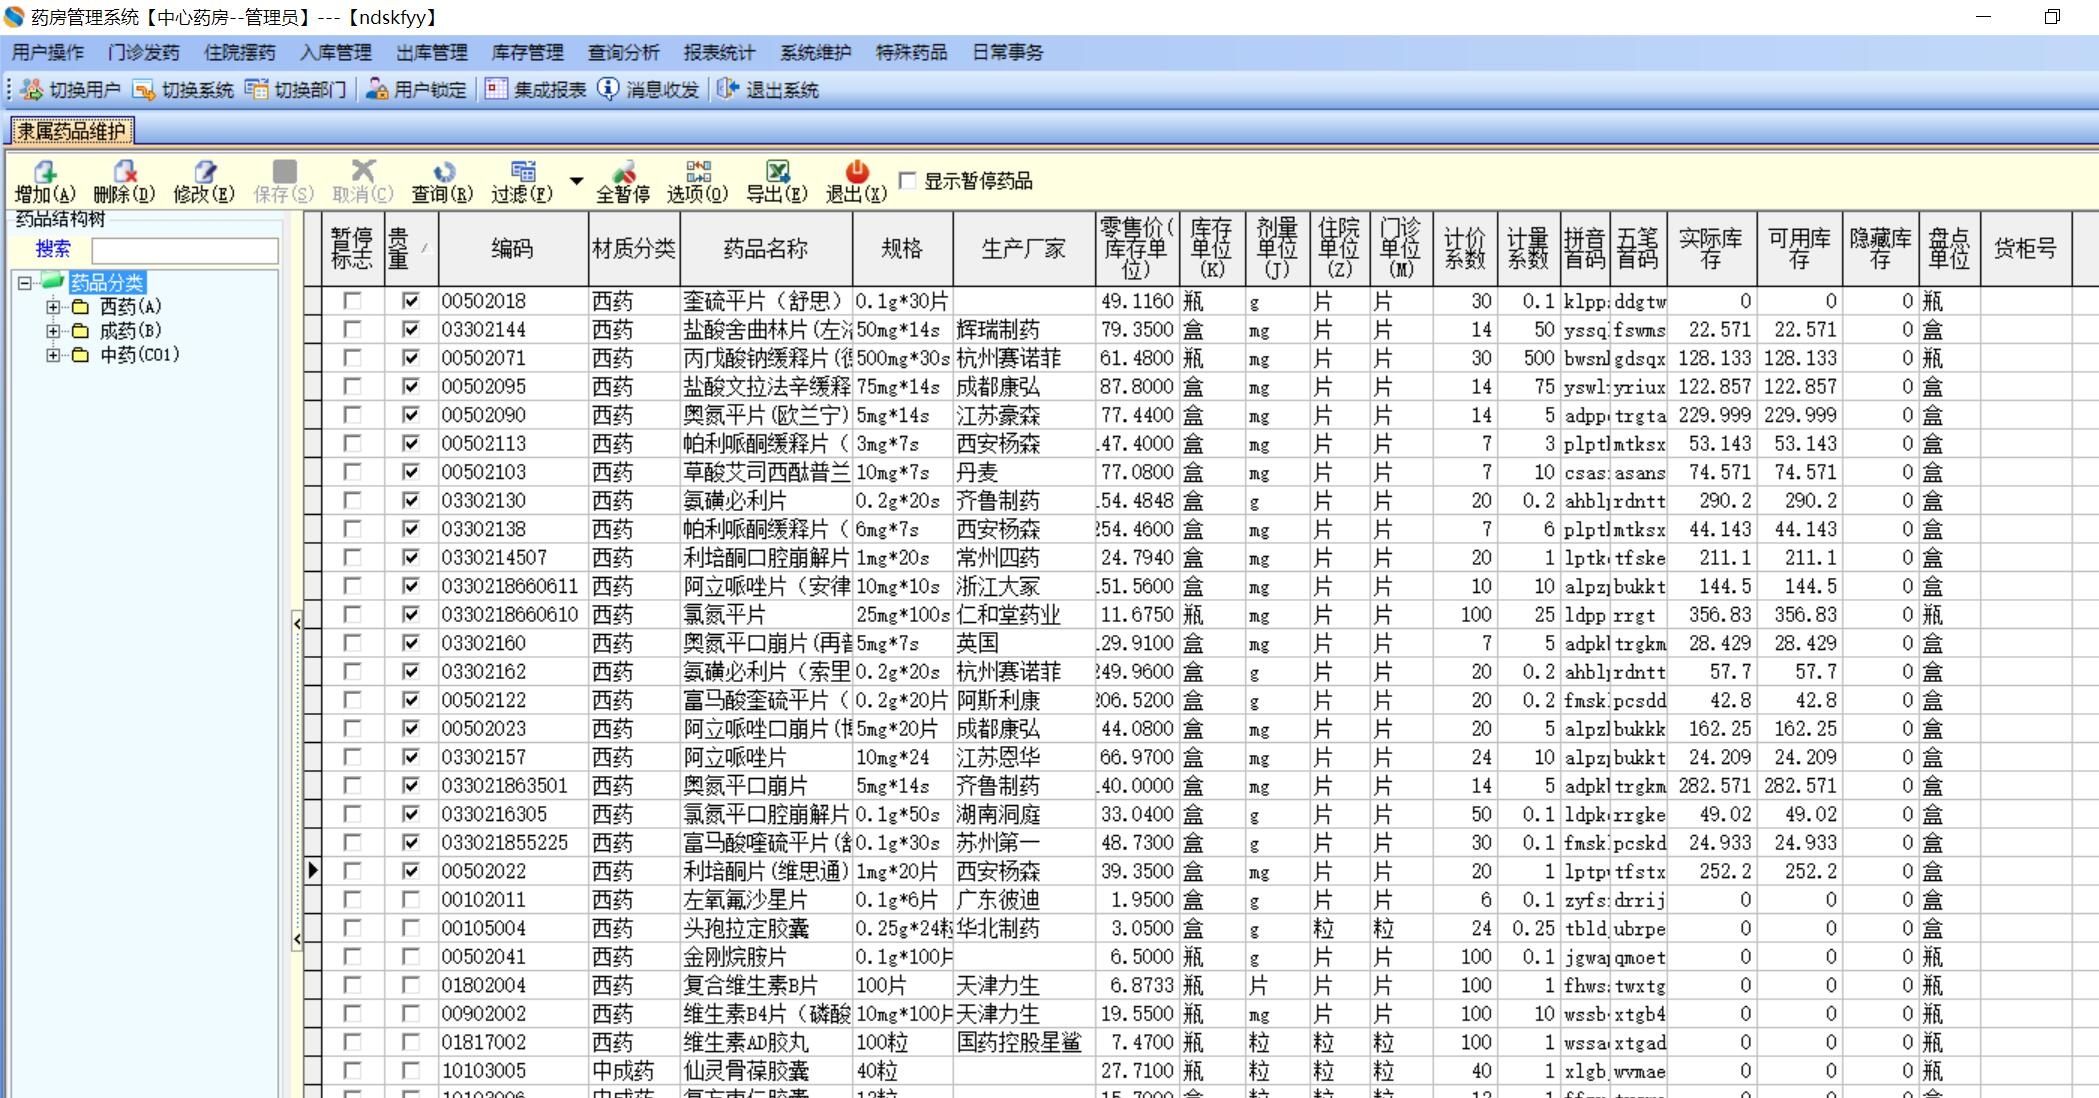
Task: Click the 搜索 input field in tree panel
Action: point(185,250)
